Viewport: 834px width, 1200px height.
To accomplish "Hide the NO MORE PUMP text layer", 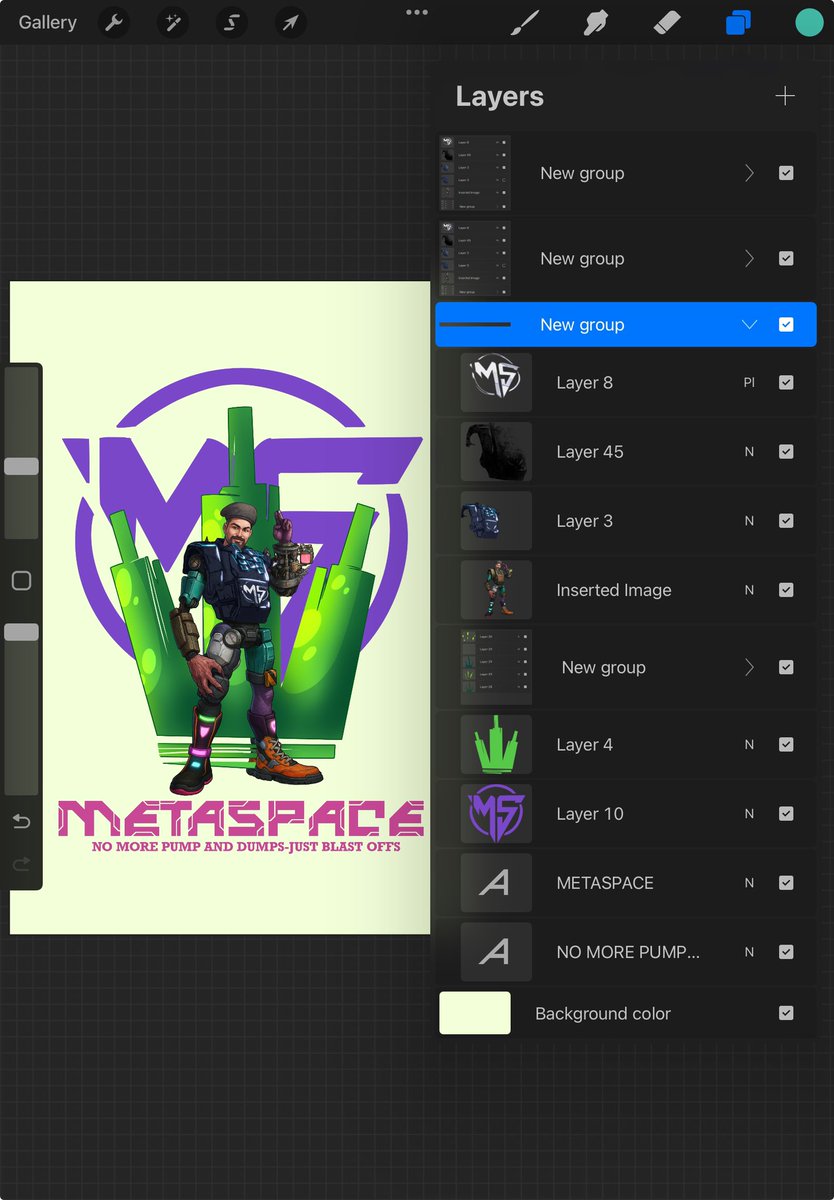I will [x=786, y=951].
